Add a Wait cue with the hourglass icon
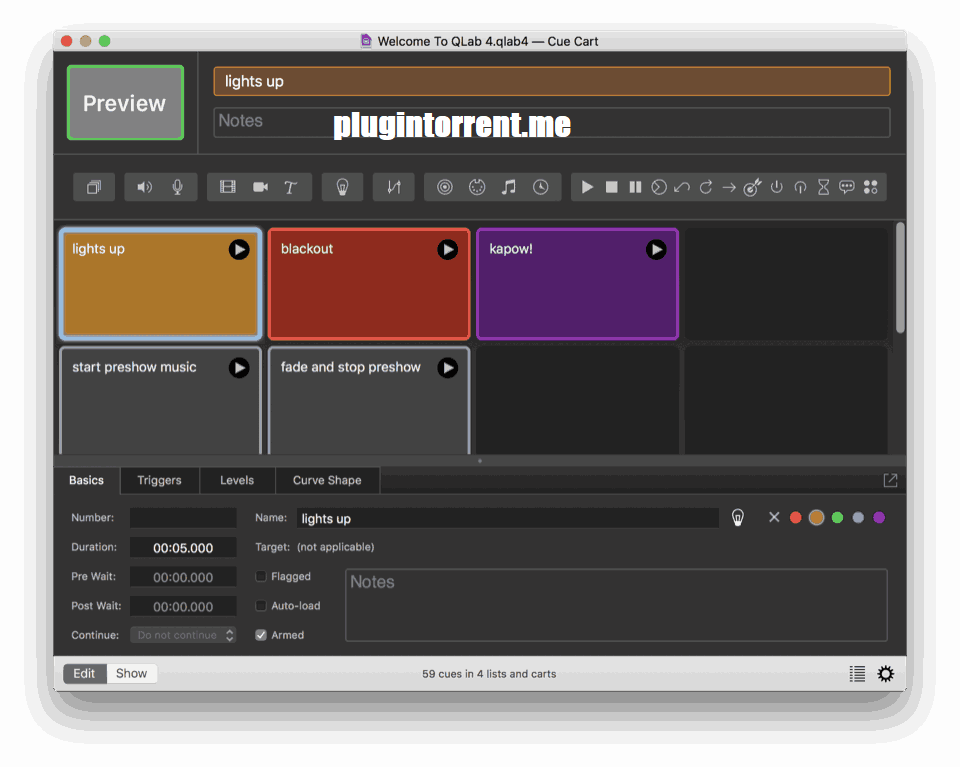The width and height of the screenshot is (960, 767). [x=823, y=187]
